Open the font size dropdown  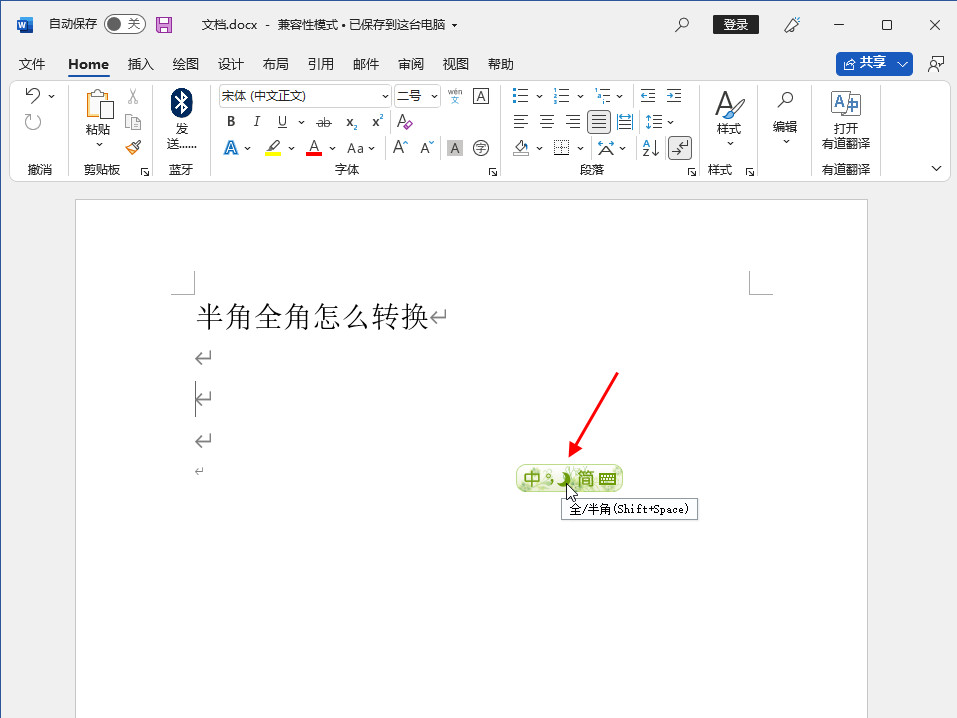pyautogui.click(x=434, y=96)
